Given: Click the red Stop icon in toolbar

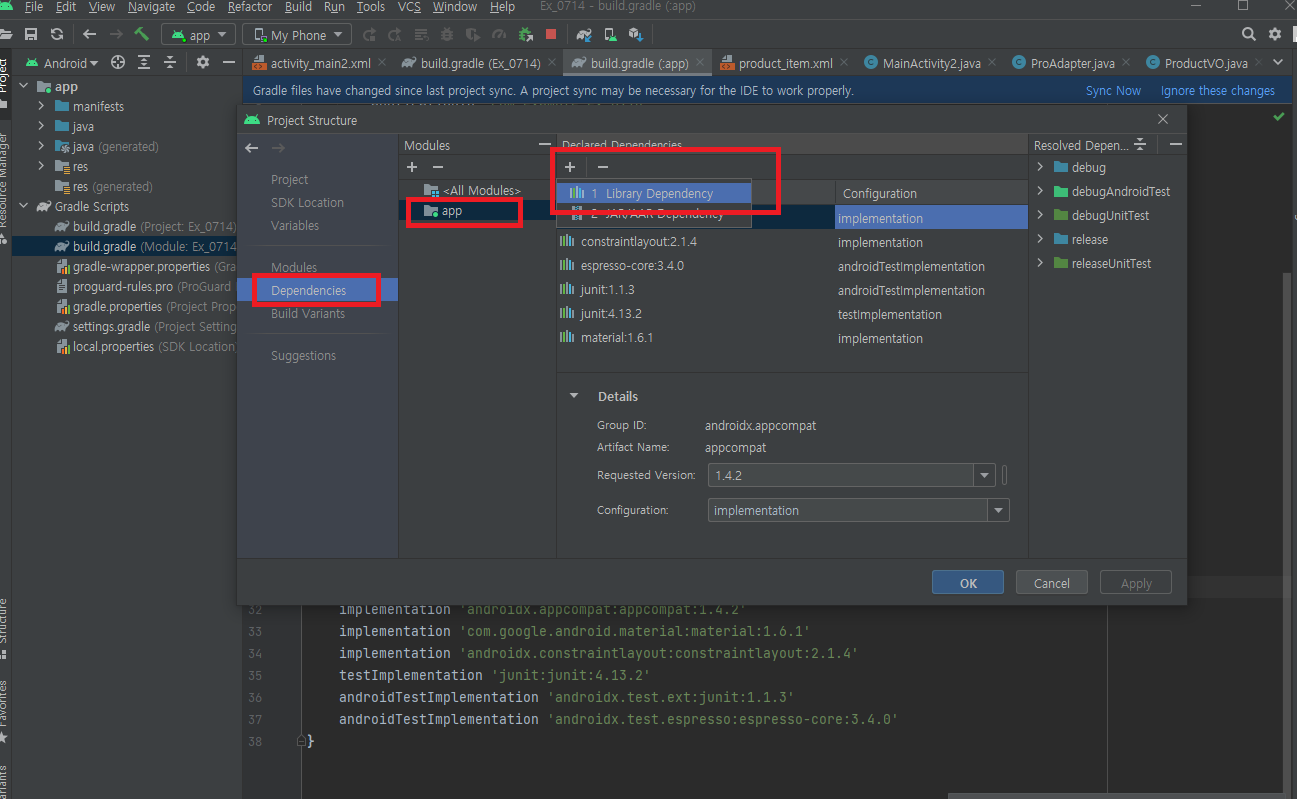Looking at the screenshot, I should pos(550,34).
